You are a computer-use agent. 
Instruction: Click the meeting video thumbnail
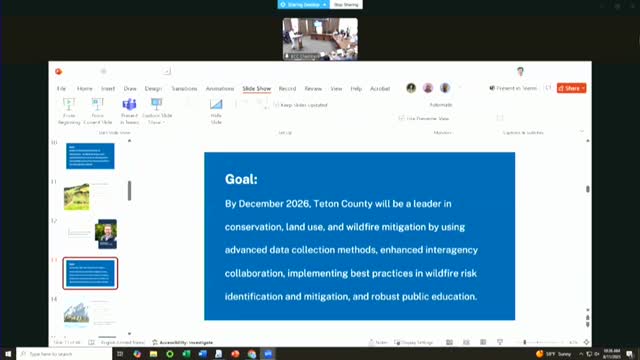[320, 39]
